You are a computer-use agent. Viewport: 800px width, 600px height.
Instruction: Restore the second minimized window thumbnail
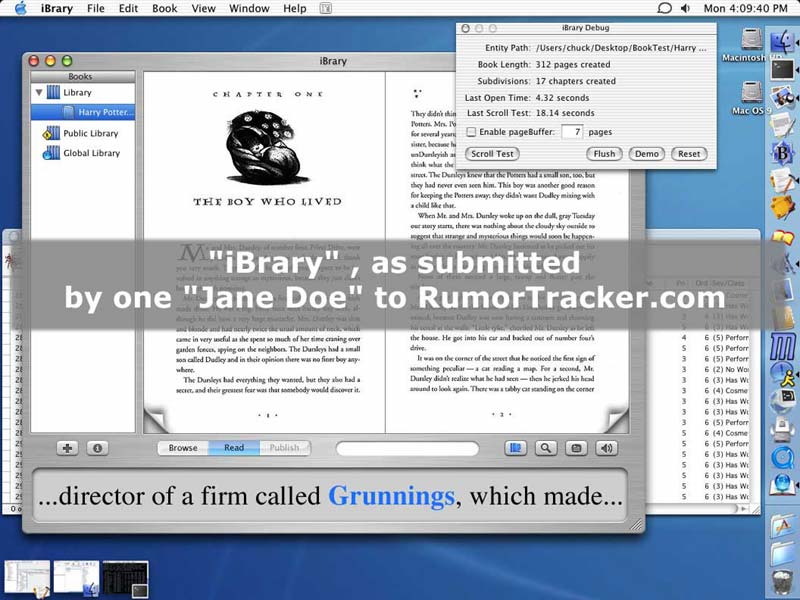tap(76, 579)
